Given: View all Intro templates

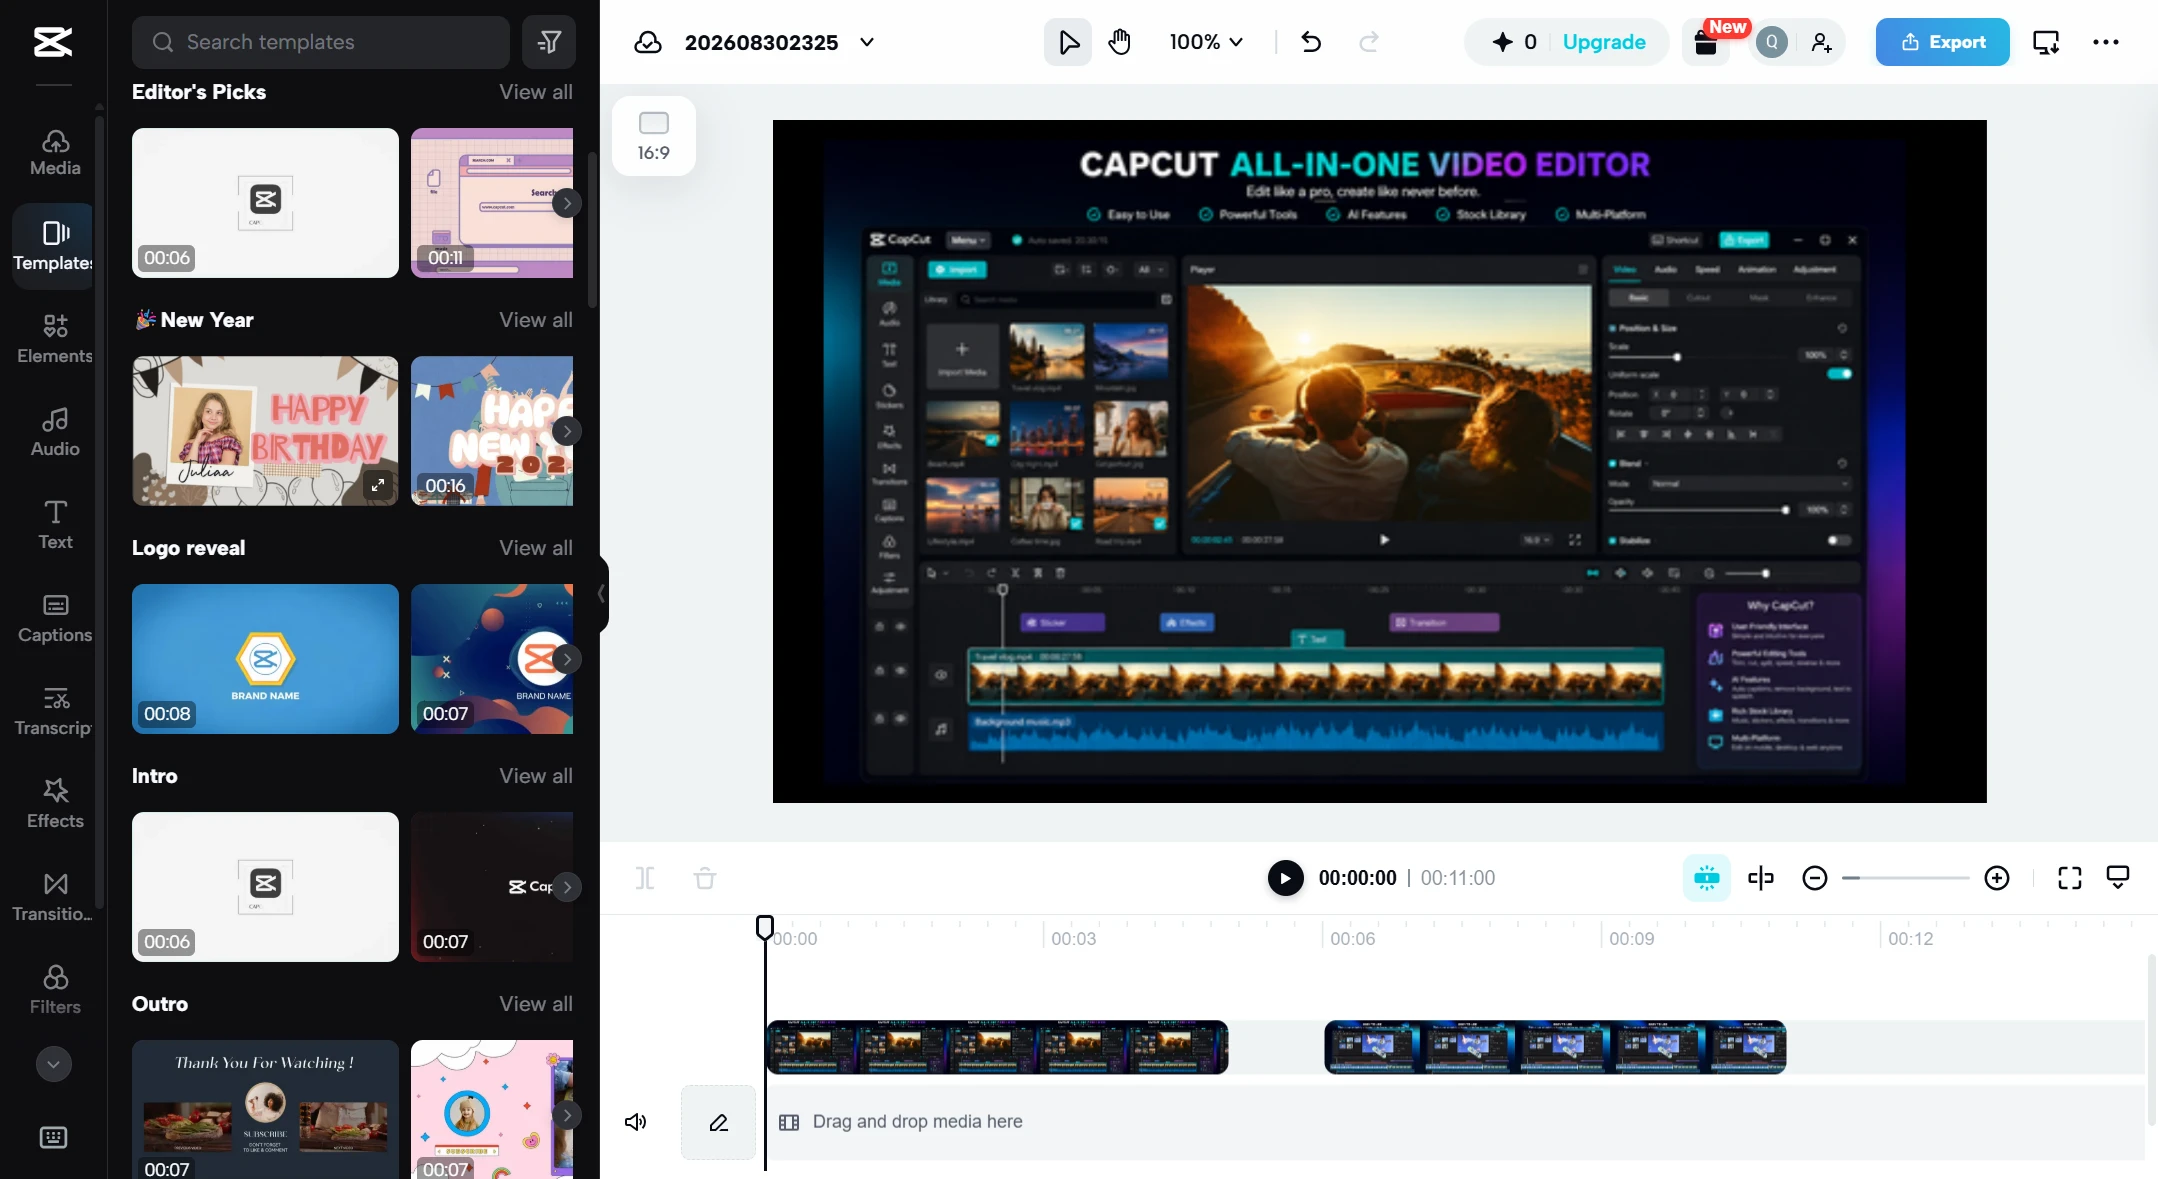Looking at the screenshot, I should [x=536, y=776].
